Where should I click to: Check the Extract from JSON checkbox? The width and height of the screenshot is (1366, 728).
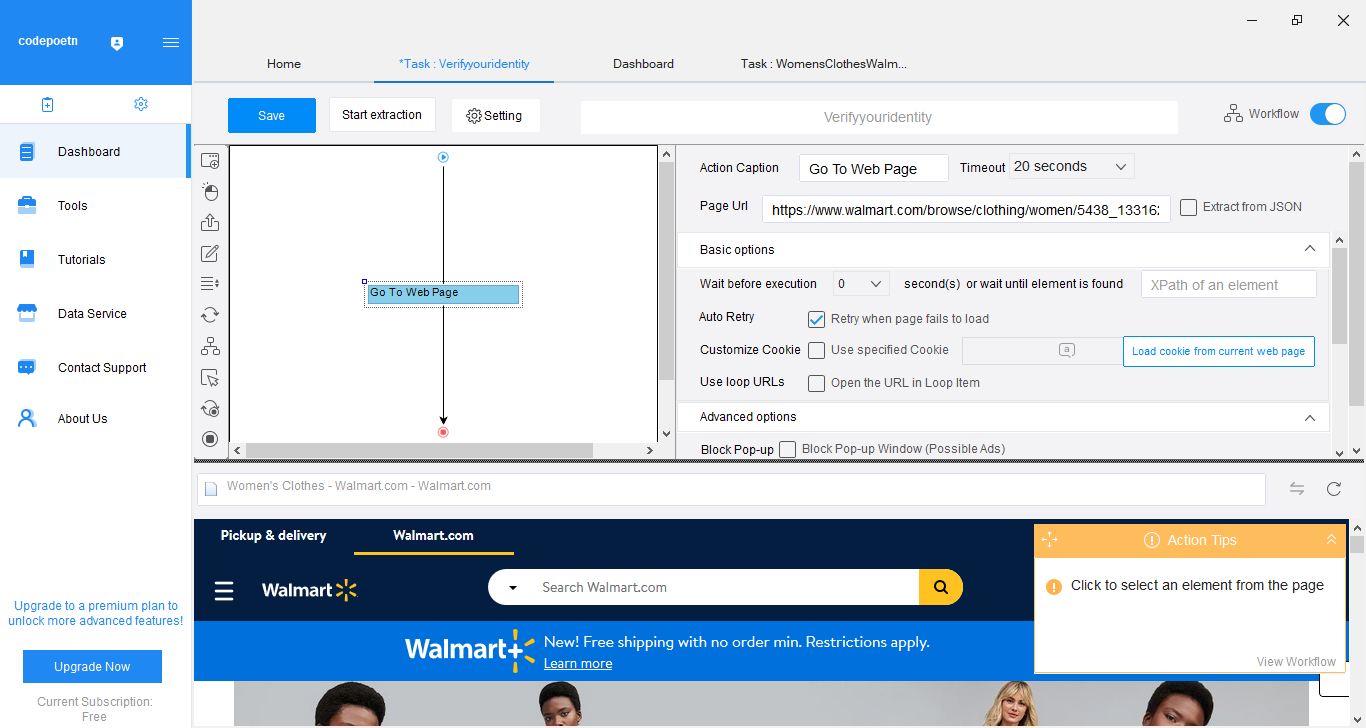click(1188, 207)
